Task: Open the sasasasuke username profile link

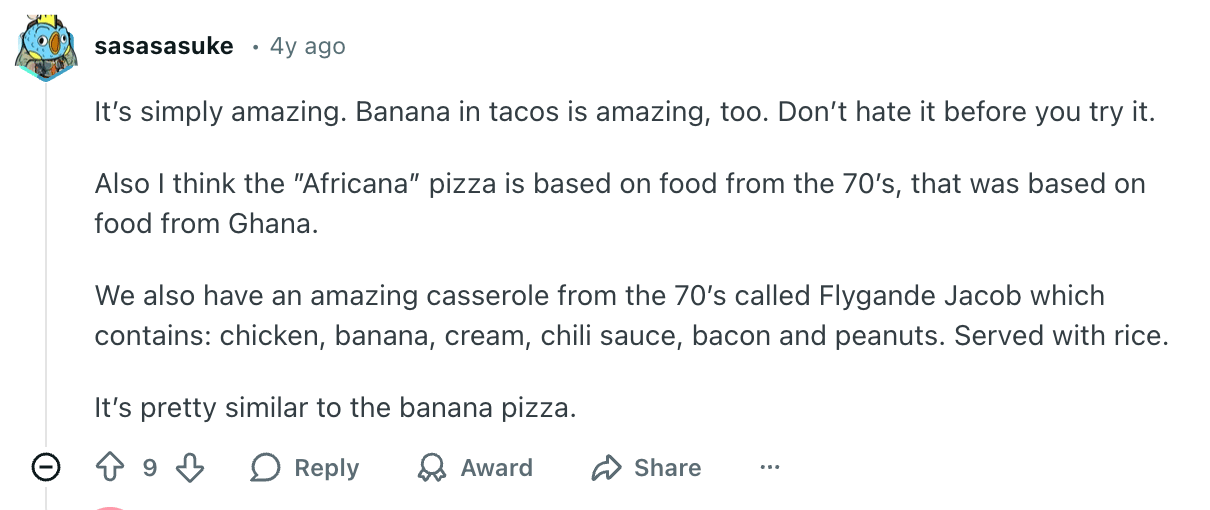Action: click(x=164, y=46)
